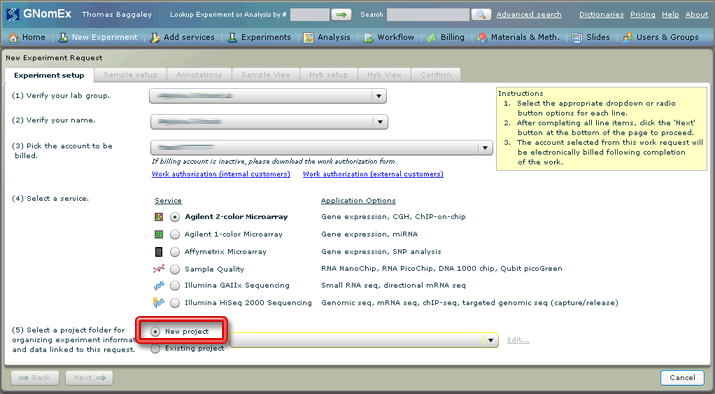Click the green arrow lookup button
The height and width of the screenshot is (394, 715).
pyautogui.click(x=342, y=15)
